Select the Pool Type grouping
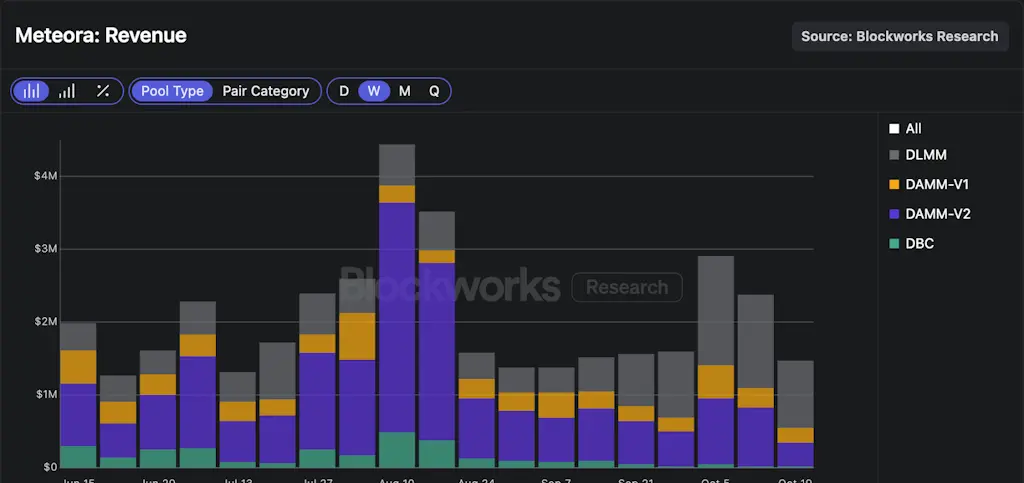The height and width of the screenshot is (483, 1024). click(x=172, y=91)
